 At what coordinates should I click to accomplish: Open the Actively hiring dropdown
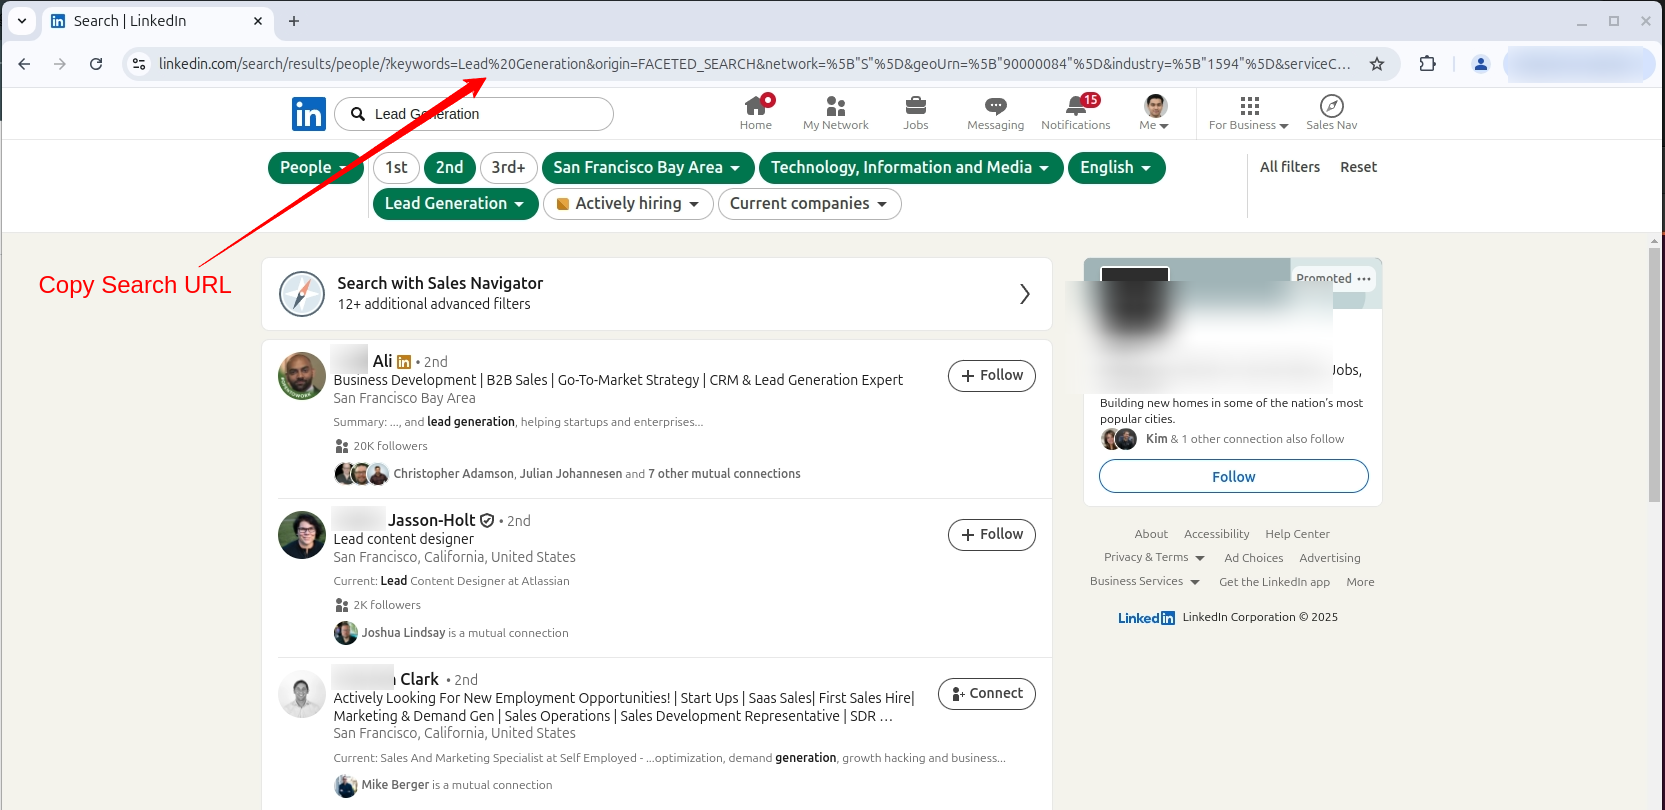(x=628, y=204)
